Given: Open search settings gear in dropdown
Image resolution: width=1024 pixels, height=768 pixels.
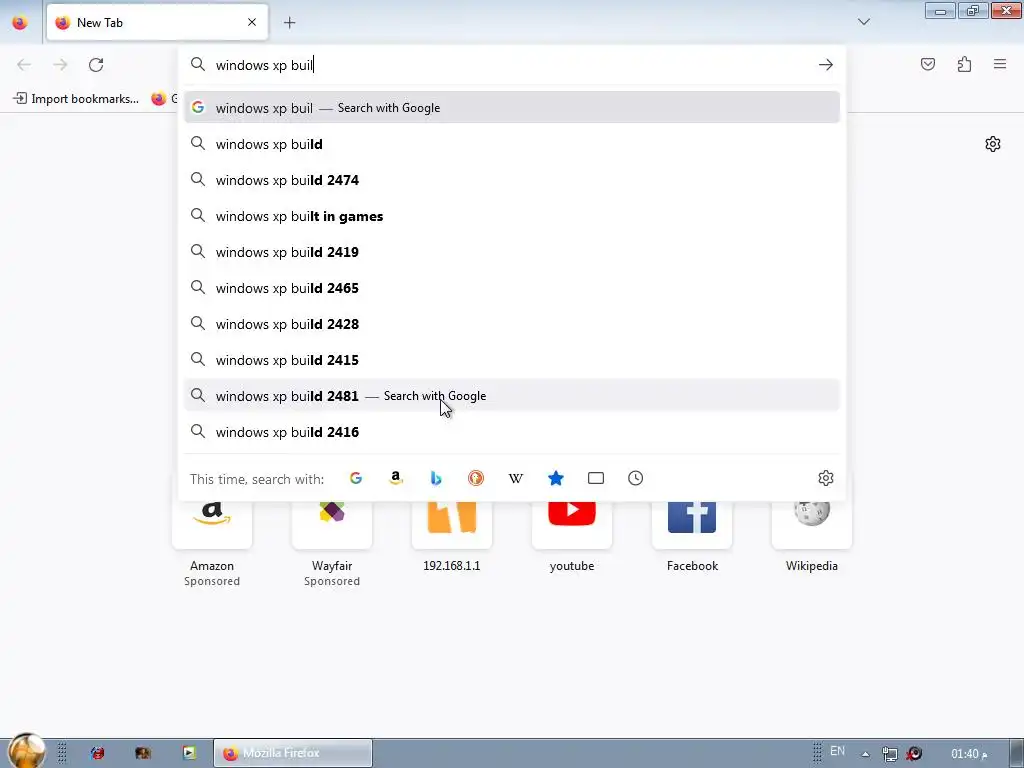Looking at the screenshot, I should [x=825, y=478].
